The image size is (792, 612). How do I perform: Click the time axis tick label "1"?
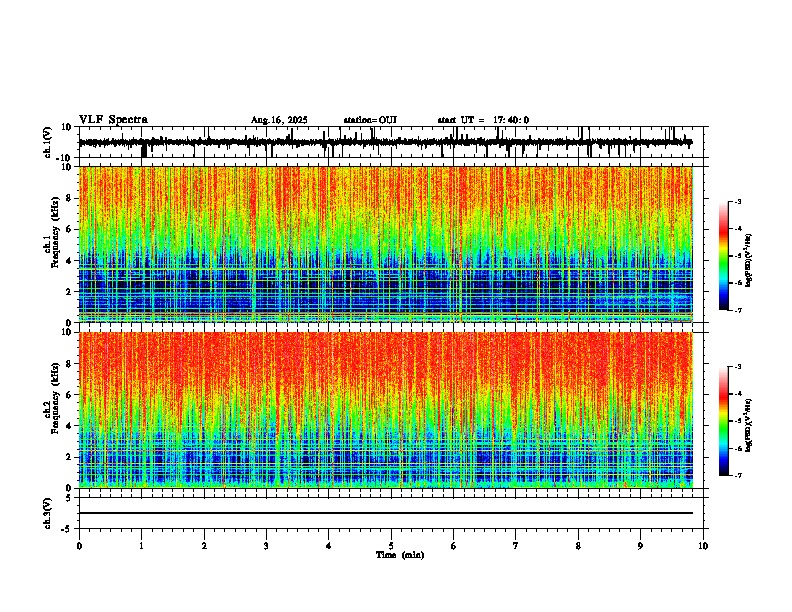coord(141,546)
